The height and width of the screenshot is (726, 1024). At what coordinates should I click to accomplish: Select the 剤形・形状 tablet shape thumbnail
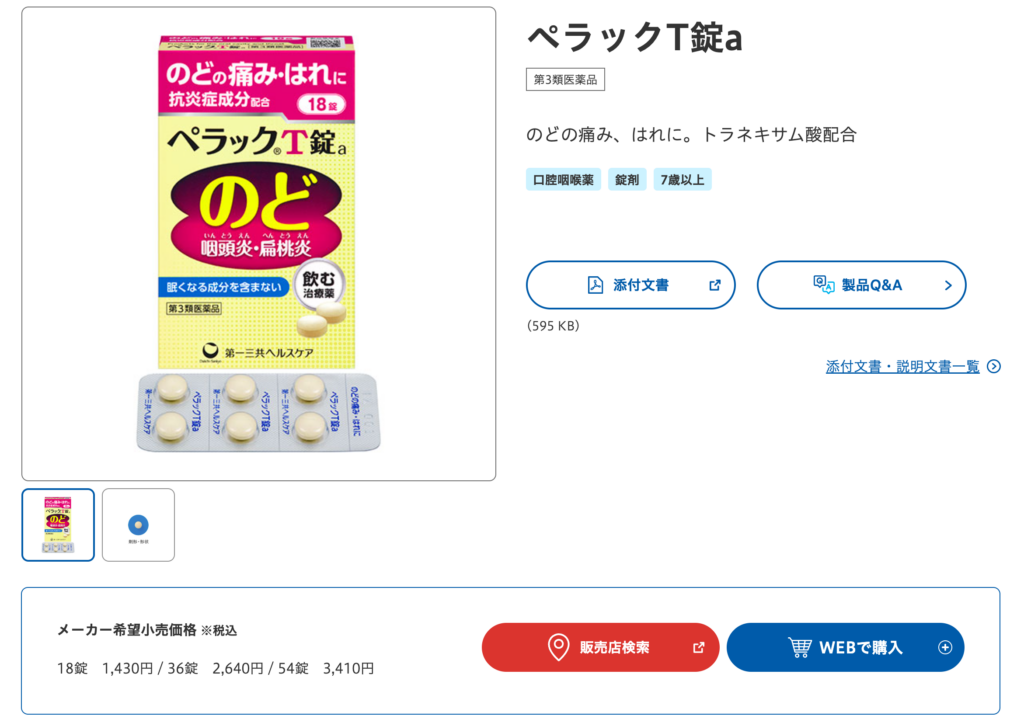138,524
